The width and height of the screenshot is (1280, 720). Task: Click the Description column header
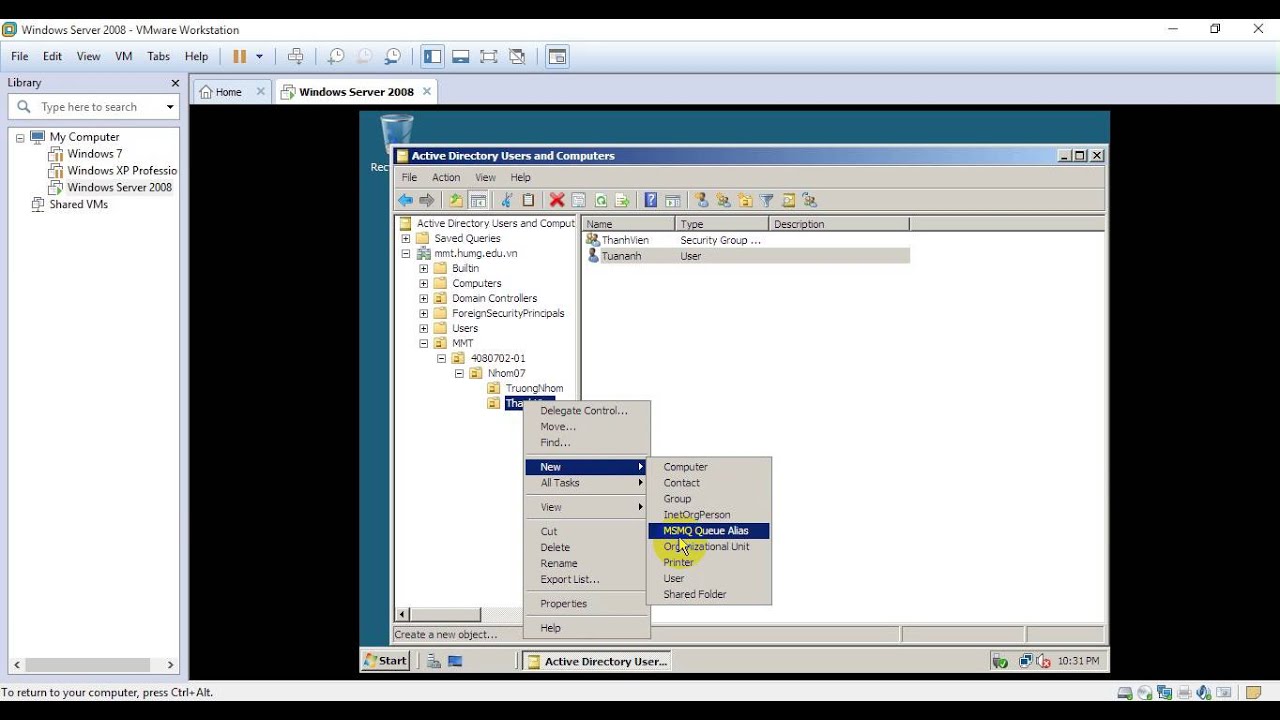click(x=839, y=224)
